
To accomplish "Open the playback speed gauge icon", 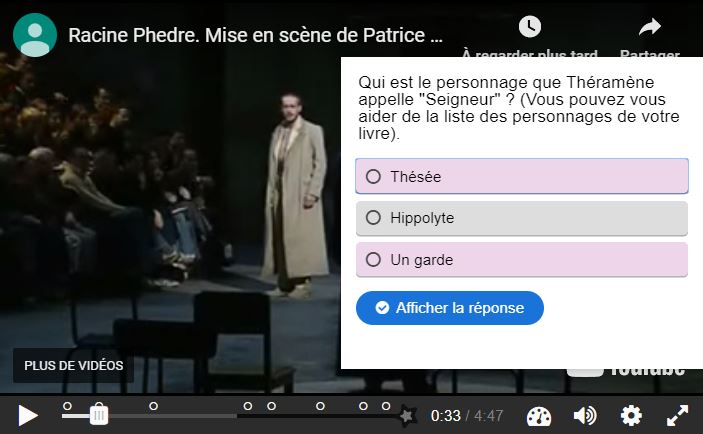I will [538, 416].
